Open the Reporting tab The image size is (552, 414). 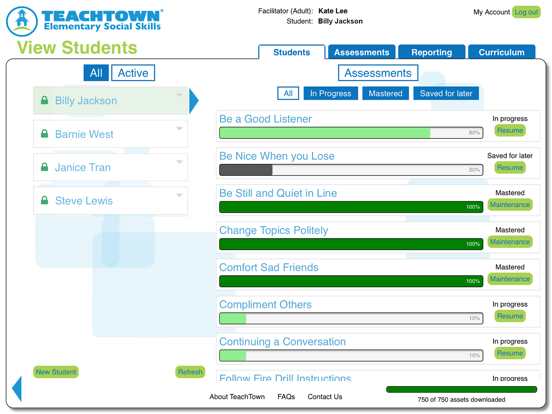(432, 52)
